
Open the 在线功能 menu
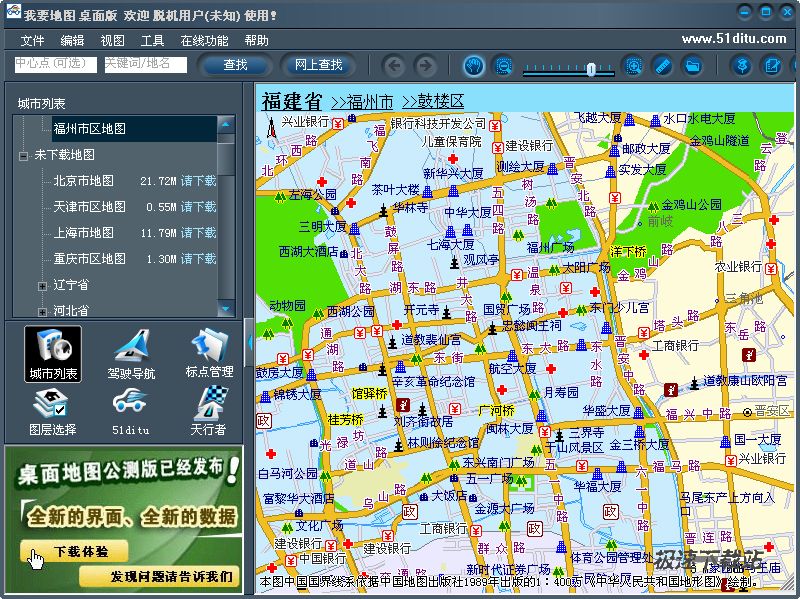tap(204, 41)
